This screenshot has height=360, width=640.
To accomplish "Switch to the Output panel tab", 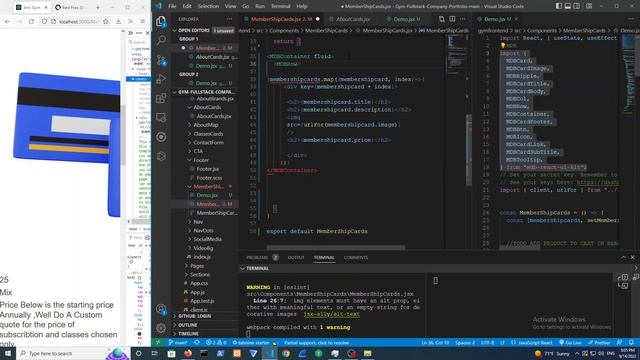I will (x=296, y=257).
